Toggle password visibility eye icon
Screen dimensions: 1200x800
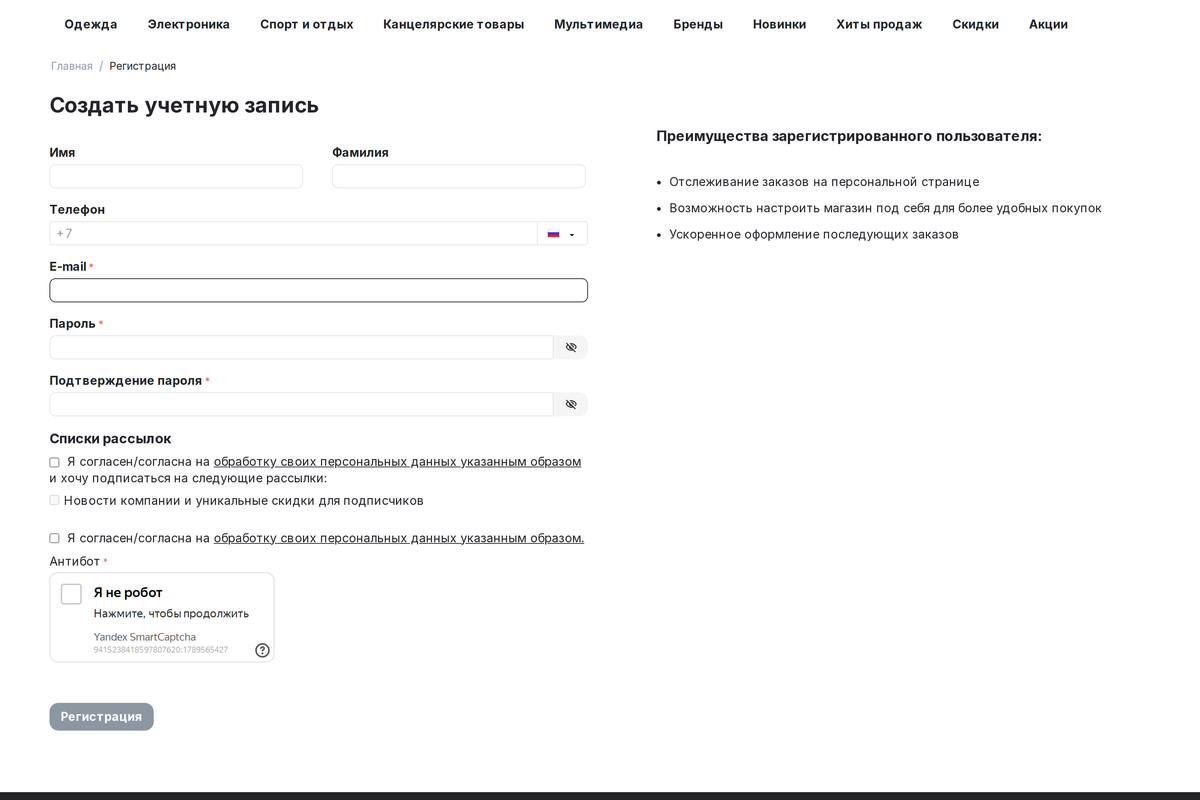[571, 347]
